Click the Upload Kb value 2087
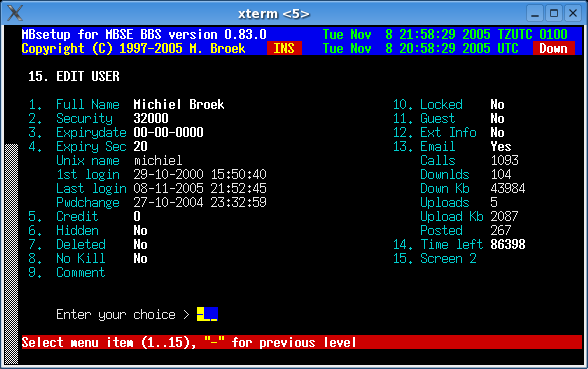The width and height of the screenshot is (588, 369). pyautogui.click(x=504, y=216)
